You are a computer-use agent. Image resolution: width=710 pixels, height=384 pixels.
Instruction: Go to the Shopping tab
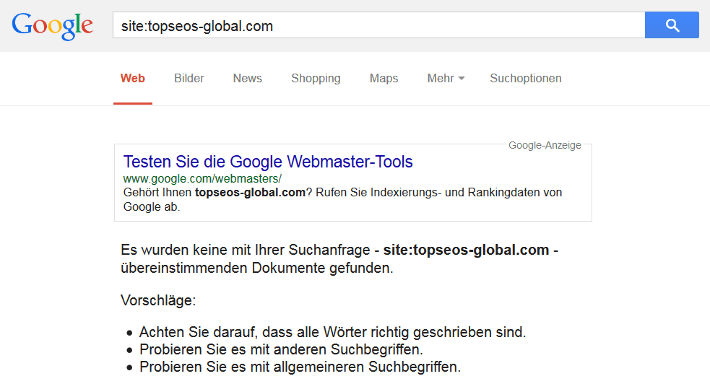click(x=316, y=78)
